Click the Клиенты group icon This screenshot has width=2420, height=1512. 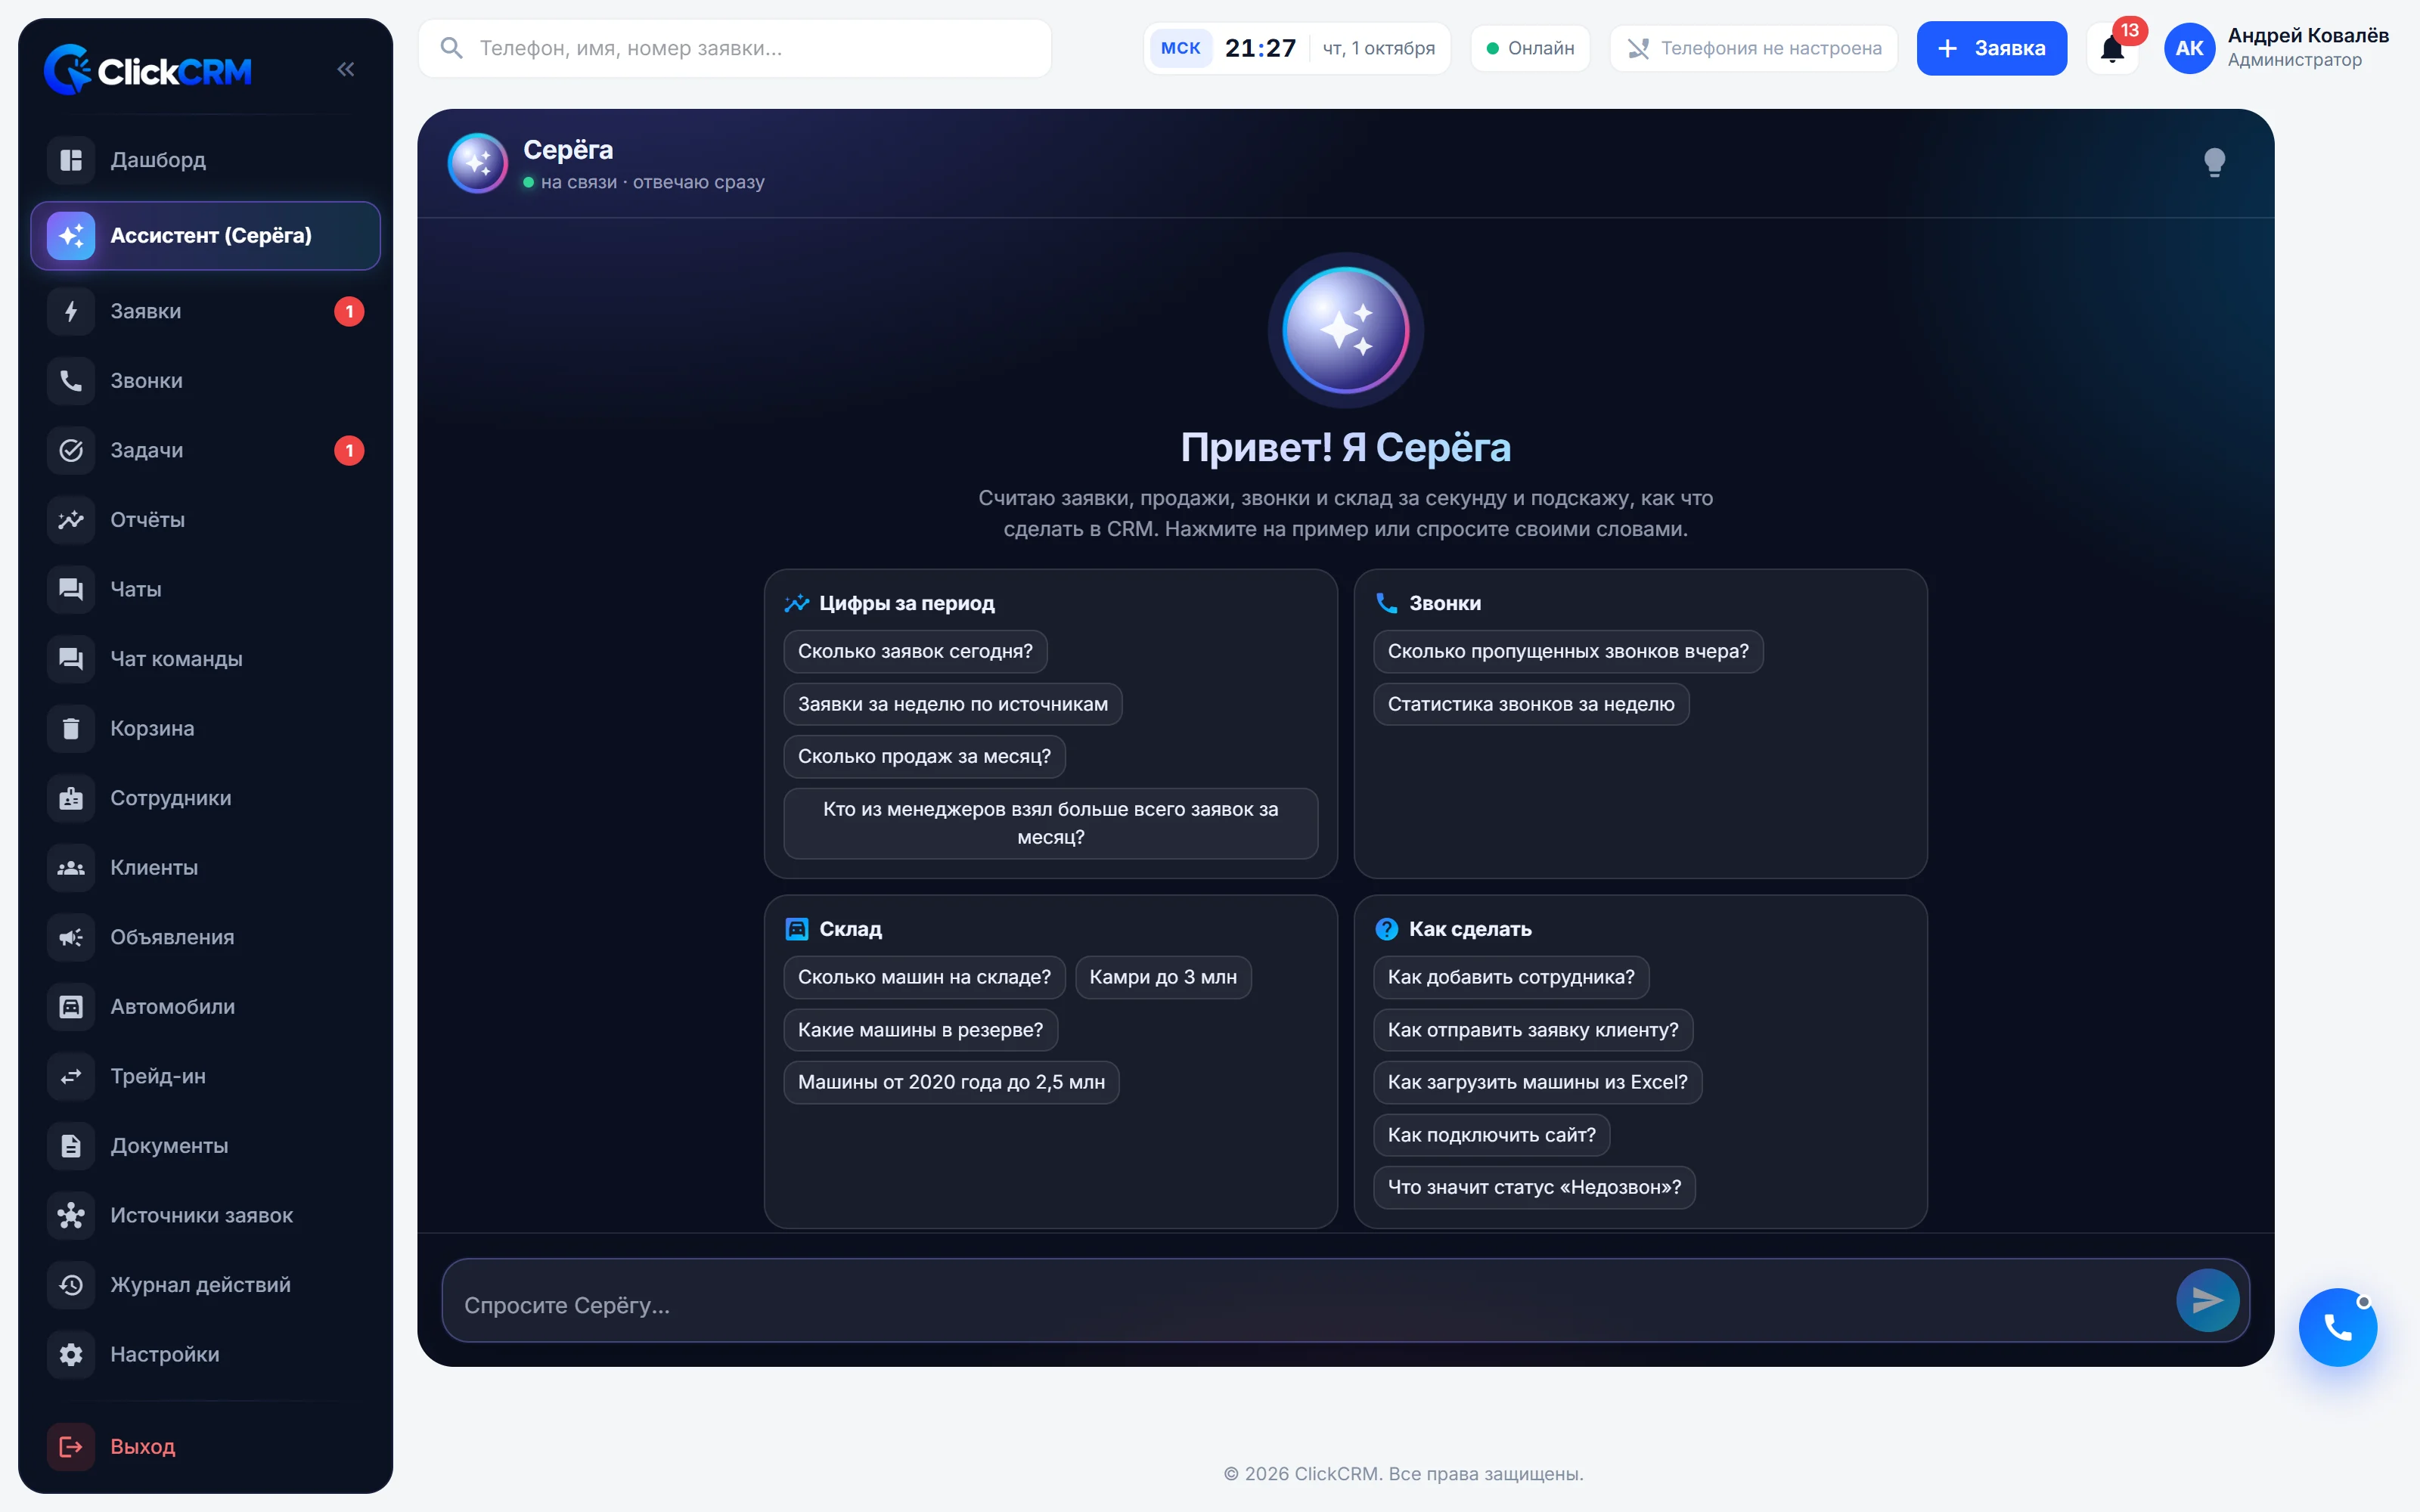[x=71, y=867]
